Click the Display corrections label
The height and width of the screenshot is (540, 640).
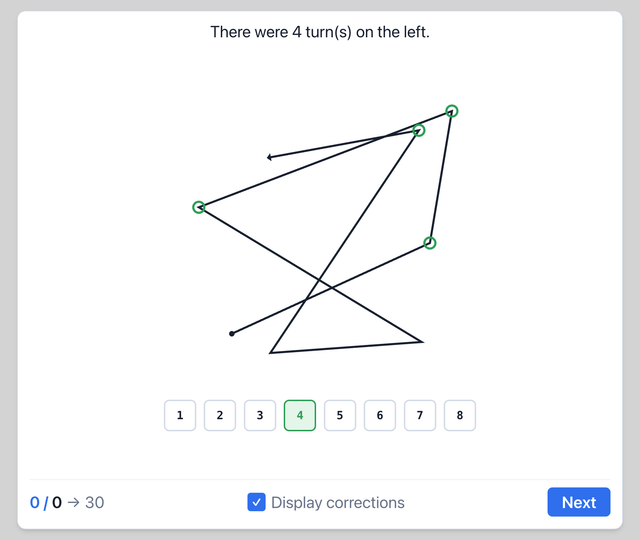coord(338,502)
